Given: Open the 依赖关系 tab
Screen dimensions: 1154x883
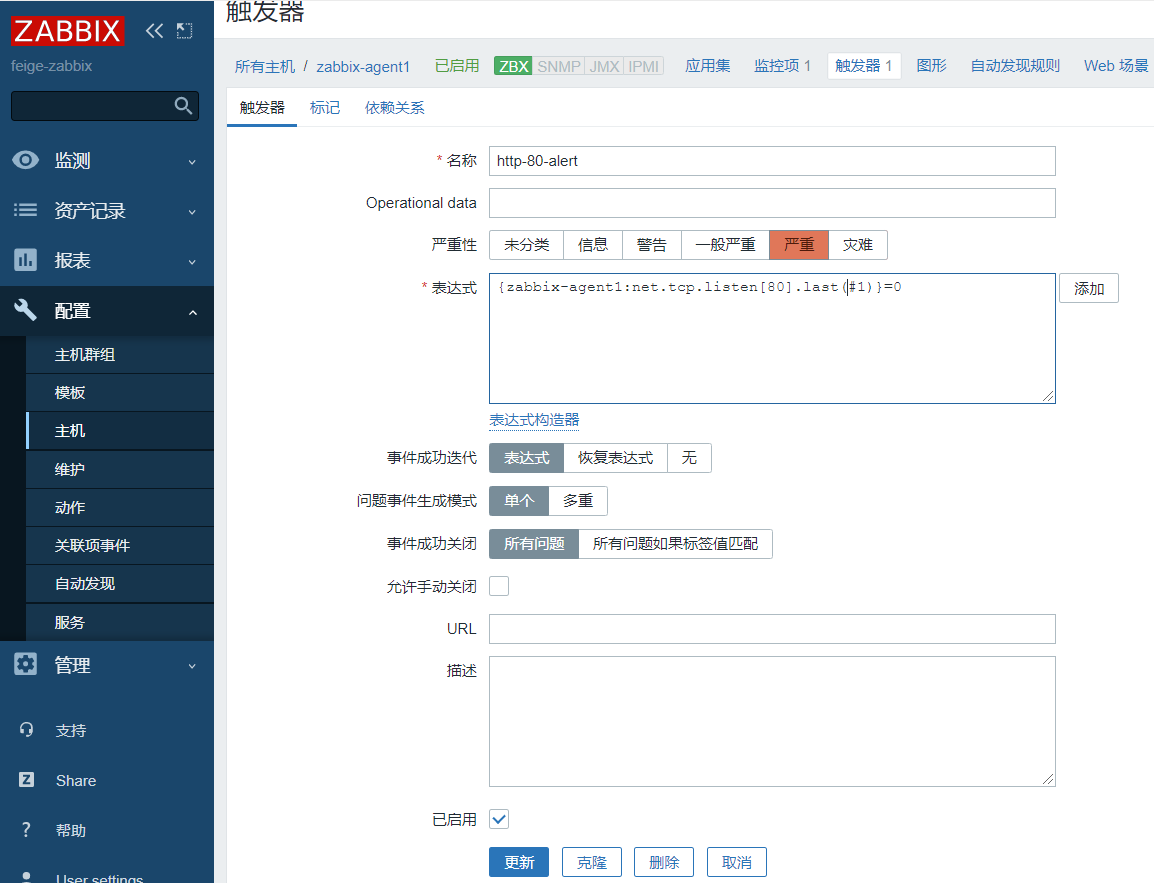Looking at the screenshot, I should [x=394, y=108].
